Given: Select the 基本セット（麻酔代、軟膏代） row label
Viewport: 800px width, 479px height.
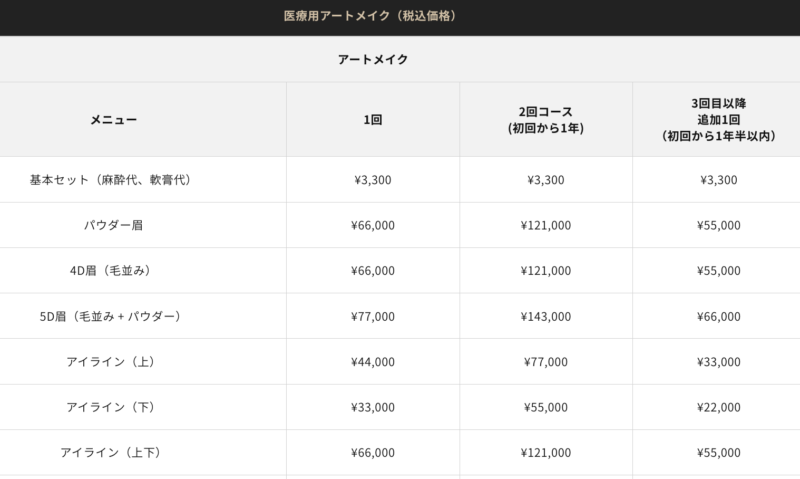Looking at the screenshot, I should [x=110, y=180].
